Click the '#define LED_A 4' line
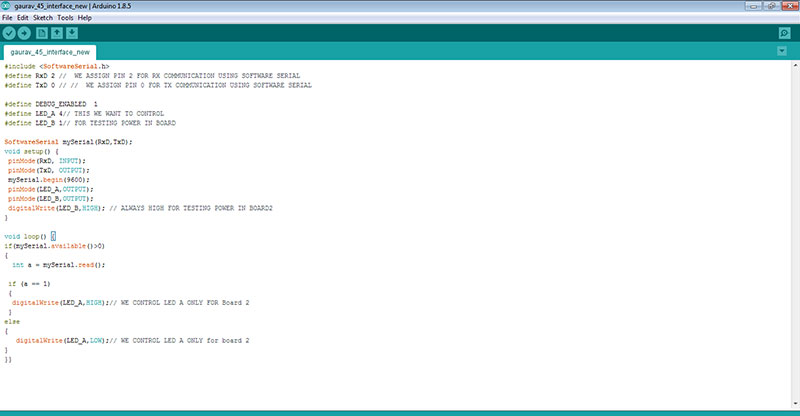Viewport: 800px width, 416px height. (84, 113)
